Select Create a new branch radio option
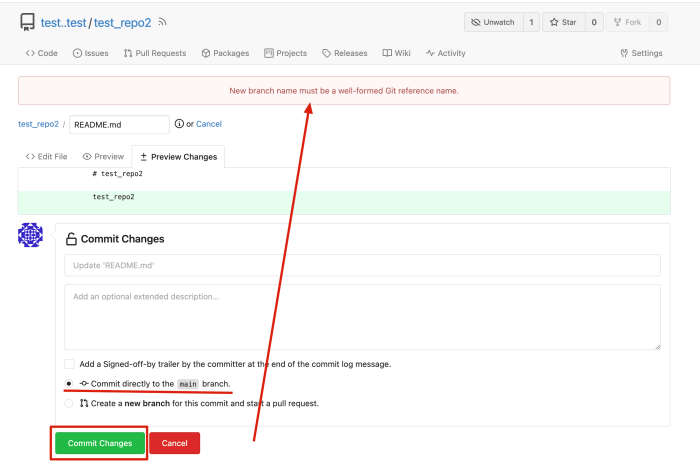700x470 pixels. tap(69, 403)
